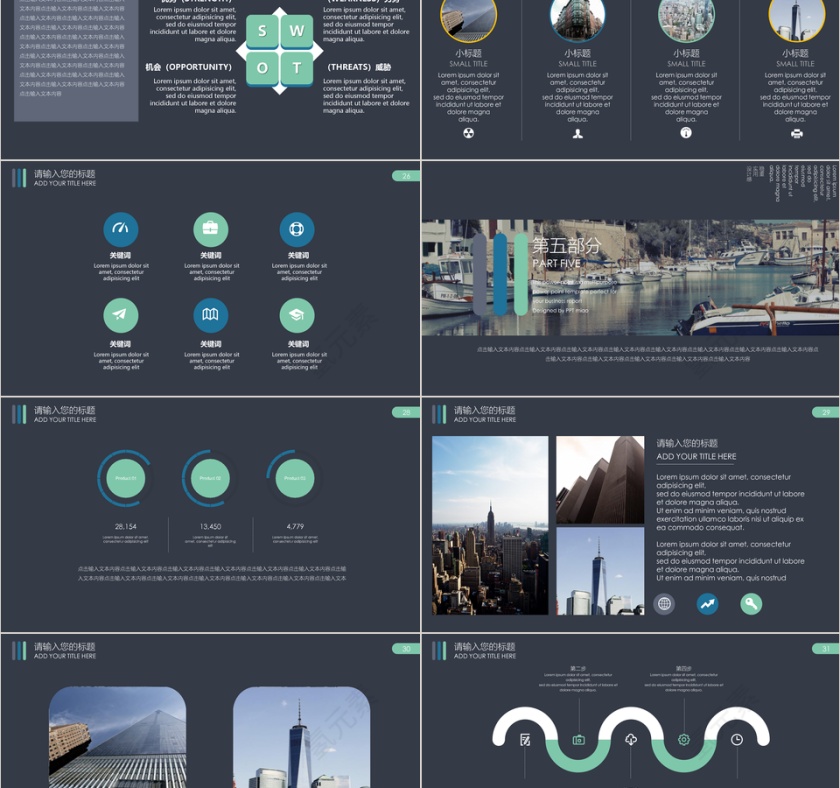Click the green paper plane icon
Image resolution: width=840 pixels, height=788 pixels.
121,316
